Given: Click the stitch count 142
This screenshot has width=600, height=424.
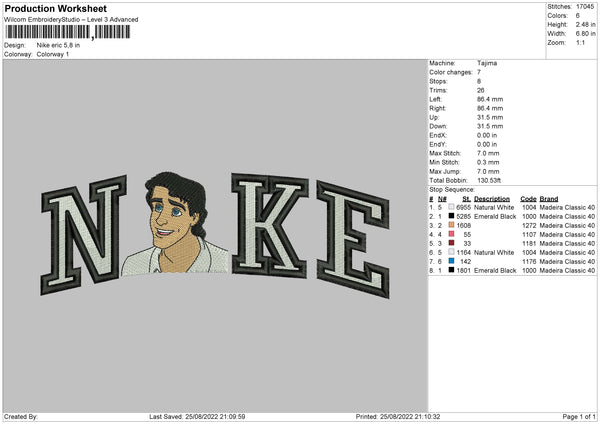Looking at the screenshot, I should [x=465, y=262].
